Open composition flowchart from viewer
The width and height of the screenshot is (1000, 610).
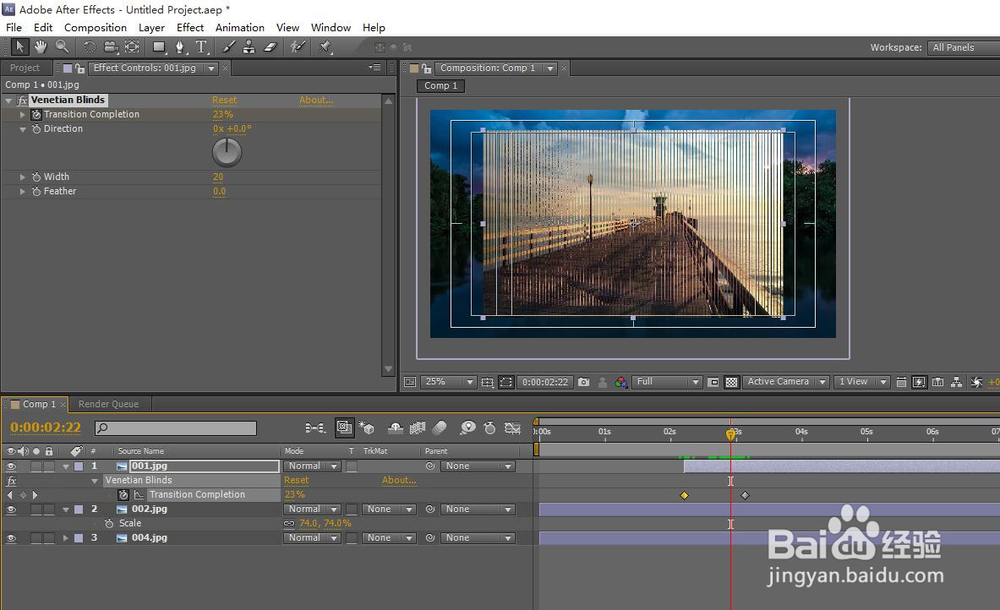point(956,382)
